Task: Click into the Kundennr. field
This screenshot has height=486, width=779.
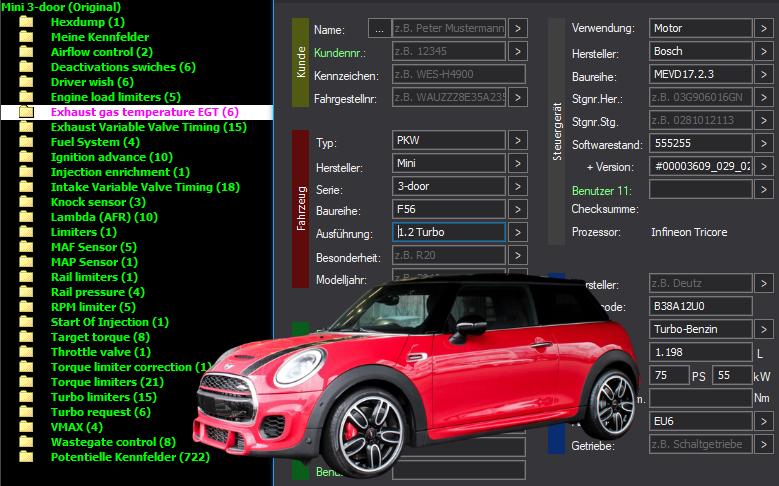Action: point(449,51)
